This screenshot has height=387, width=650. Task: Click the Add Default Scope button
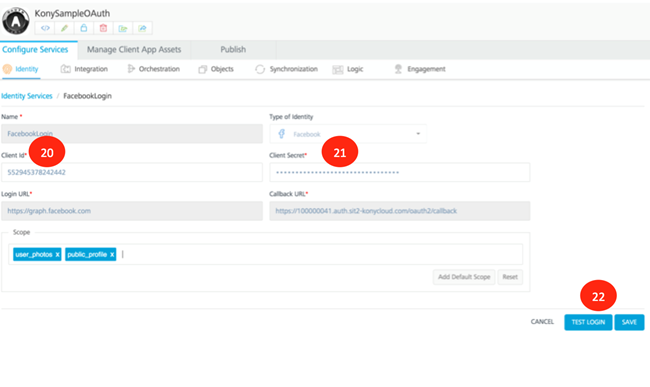coord(464,277)
